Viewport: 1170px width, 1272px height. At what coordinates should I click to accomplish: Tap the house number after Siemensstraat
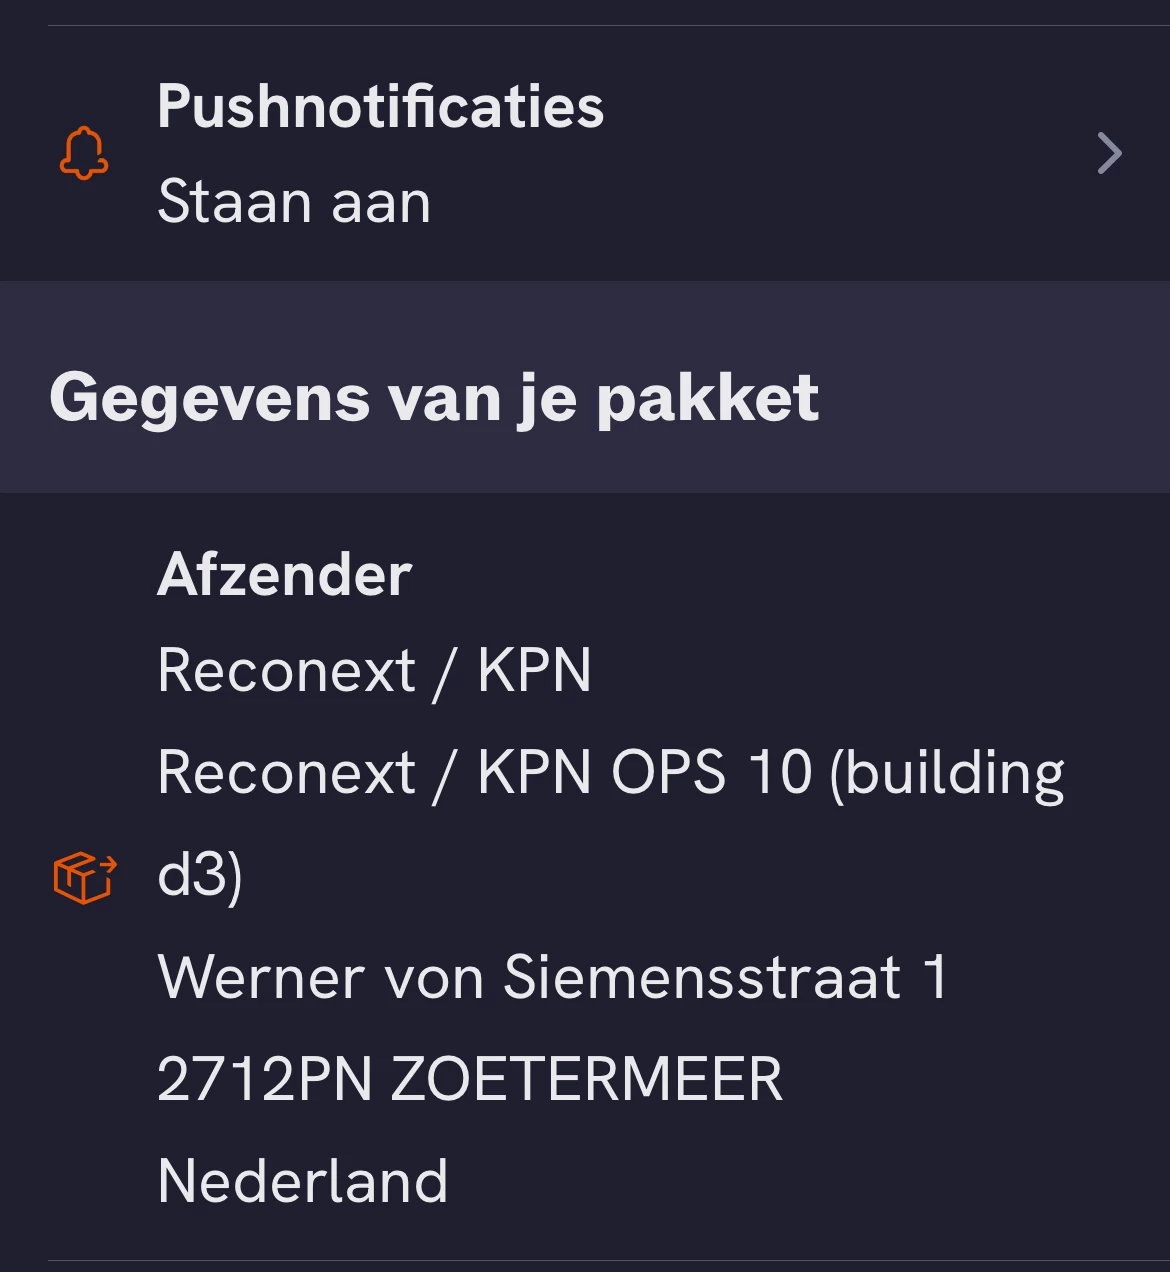click(x=935, y=977)
